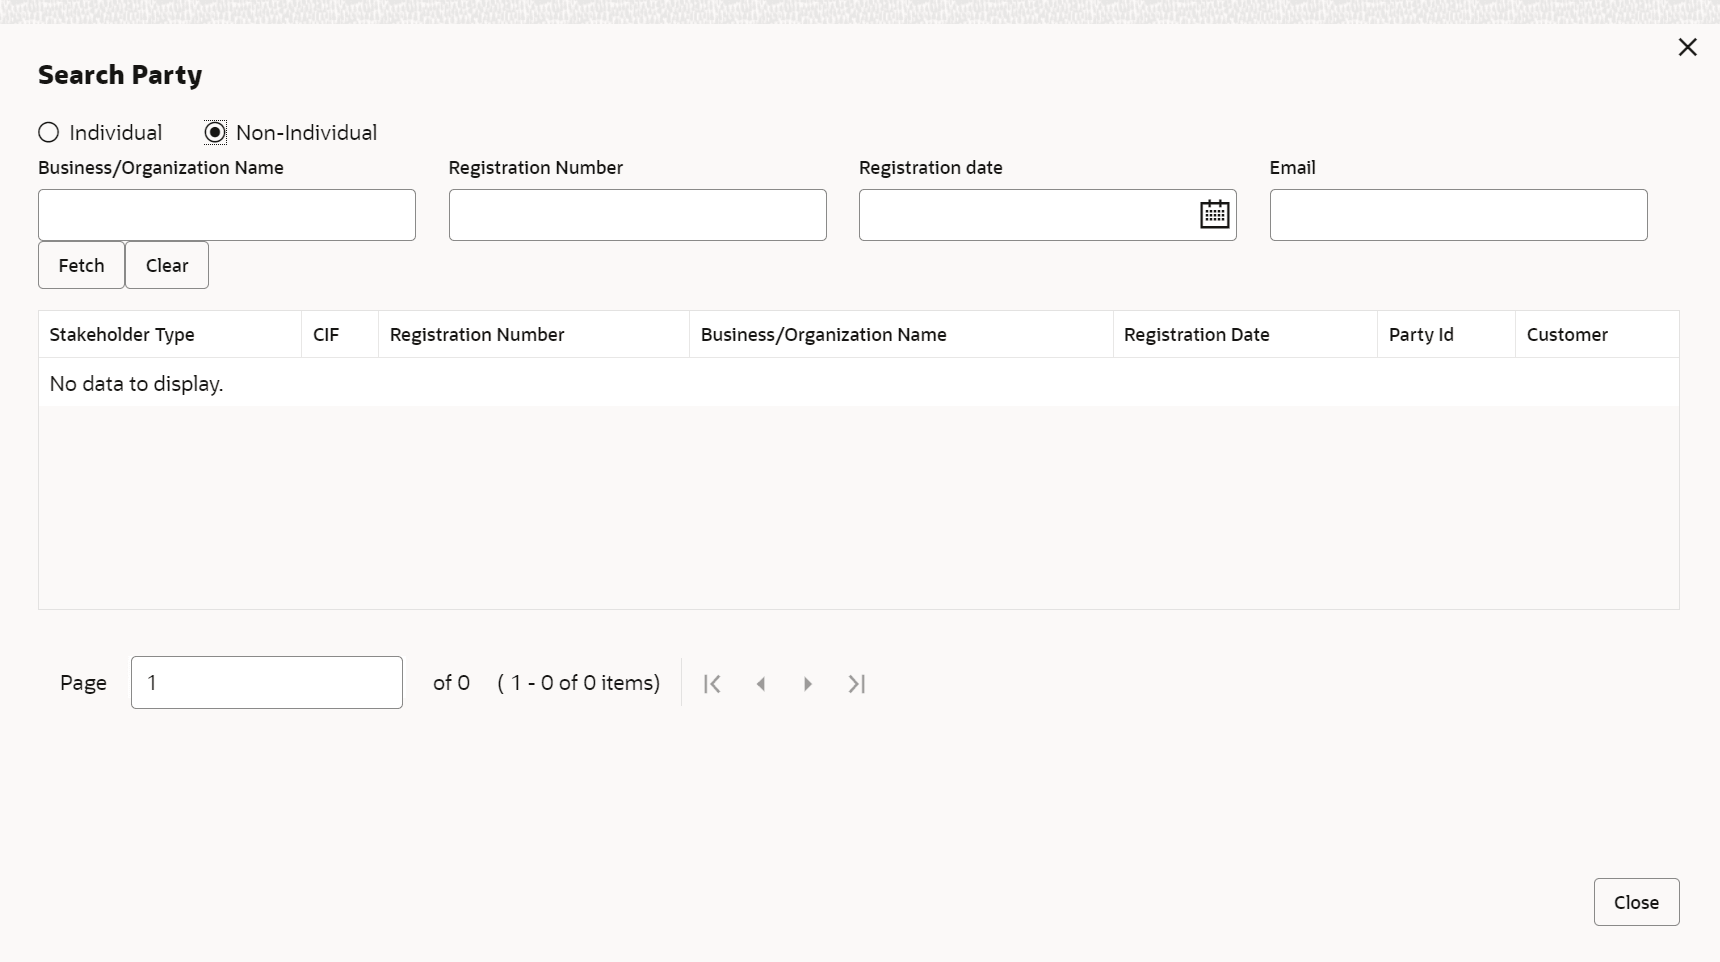The image size is (1720, 962).
Task: Click the Page number input box
Action: (x=266, y=683)
